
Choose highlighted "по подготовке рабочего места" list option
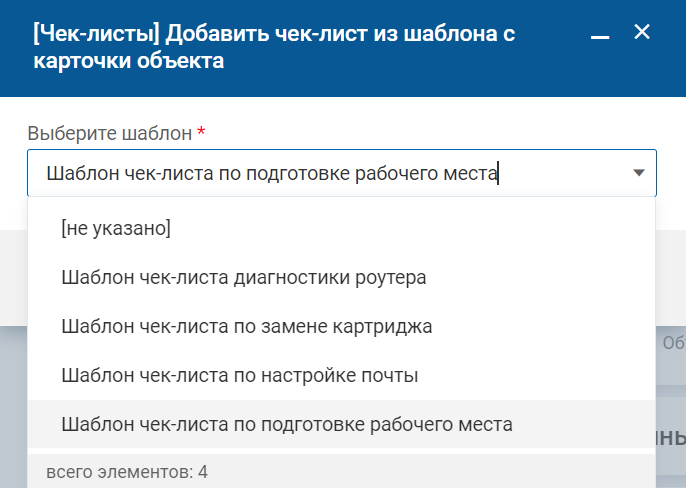[287, 424]
